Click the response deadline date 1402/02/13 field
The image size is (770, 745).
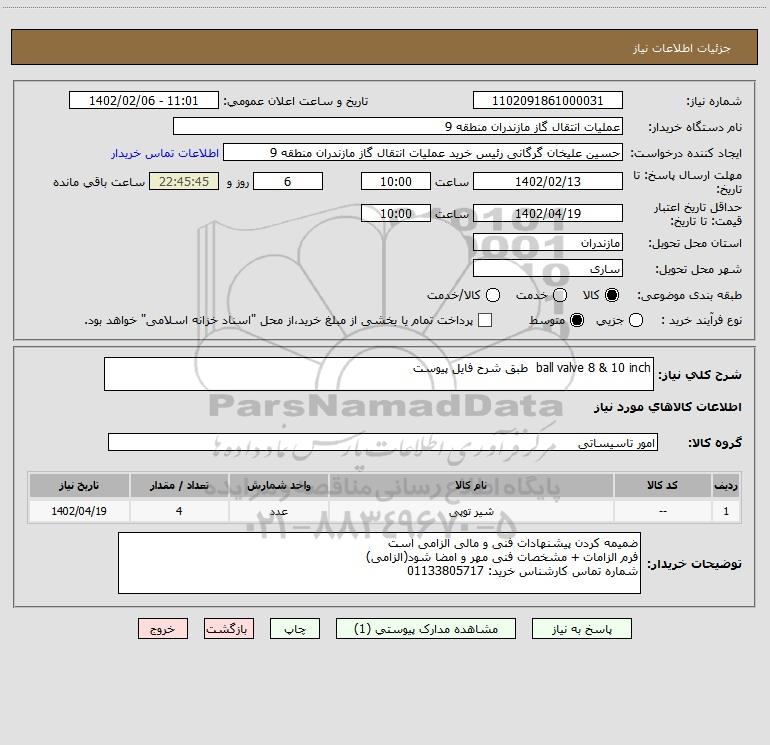click(548, 181)
